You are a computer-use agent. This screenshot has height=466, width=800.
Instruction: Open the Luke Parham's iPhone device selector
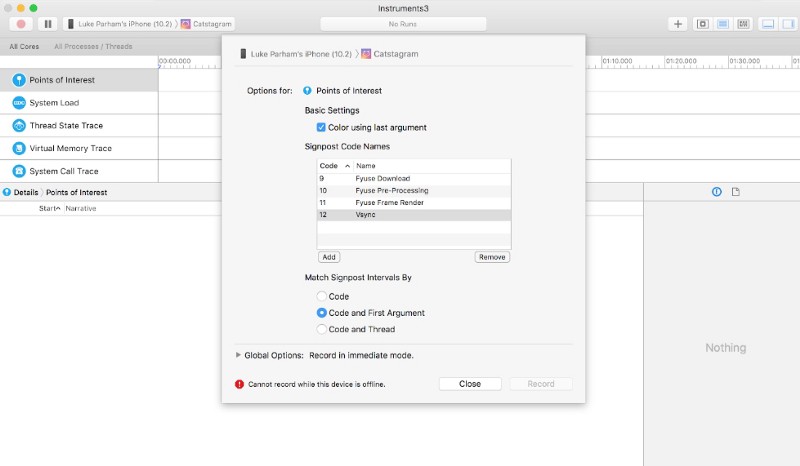click(120, 24)
